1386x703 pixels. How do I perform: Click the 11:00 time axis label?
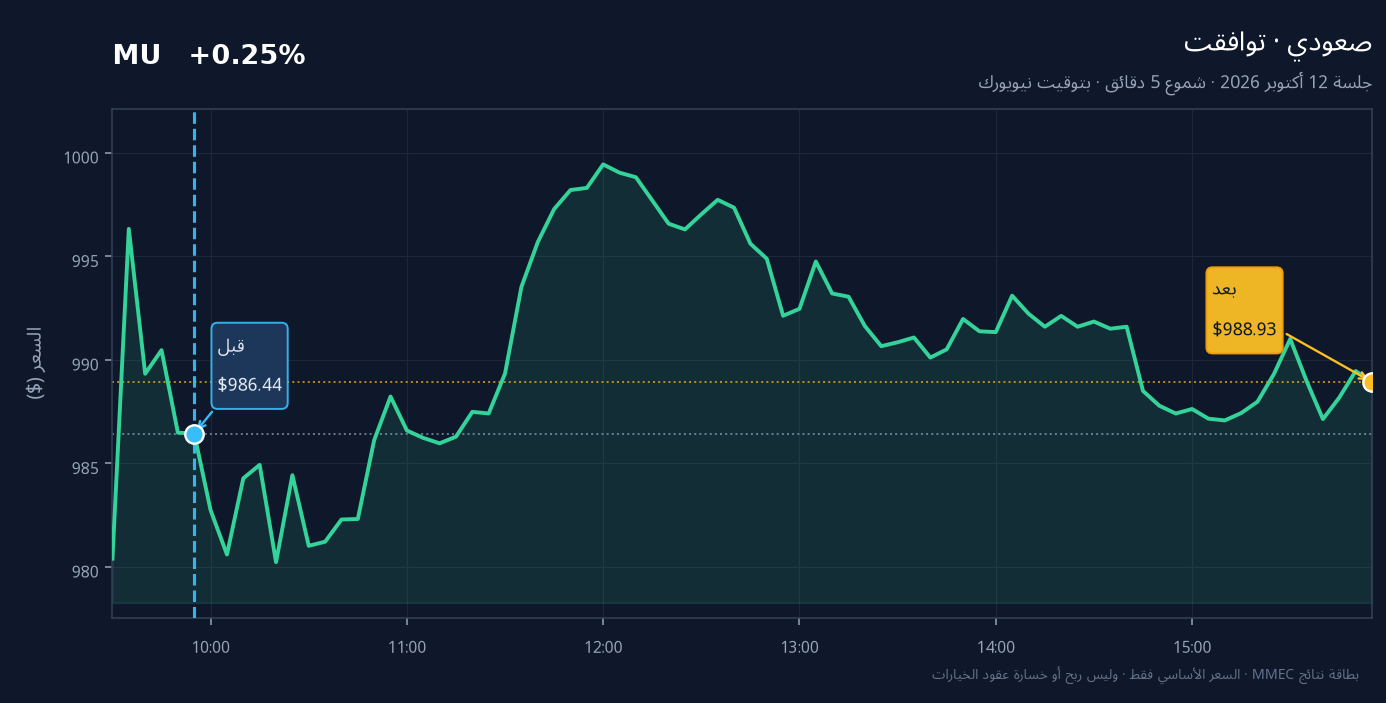[407, 647]
